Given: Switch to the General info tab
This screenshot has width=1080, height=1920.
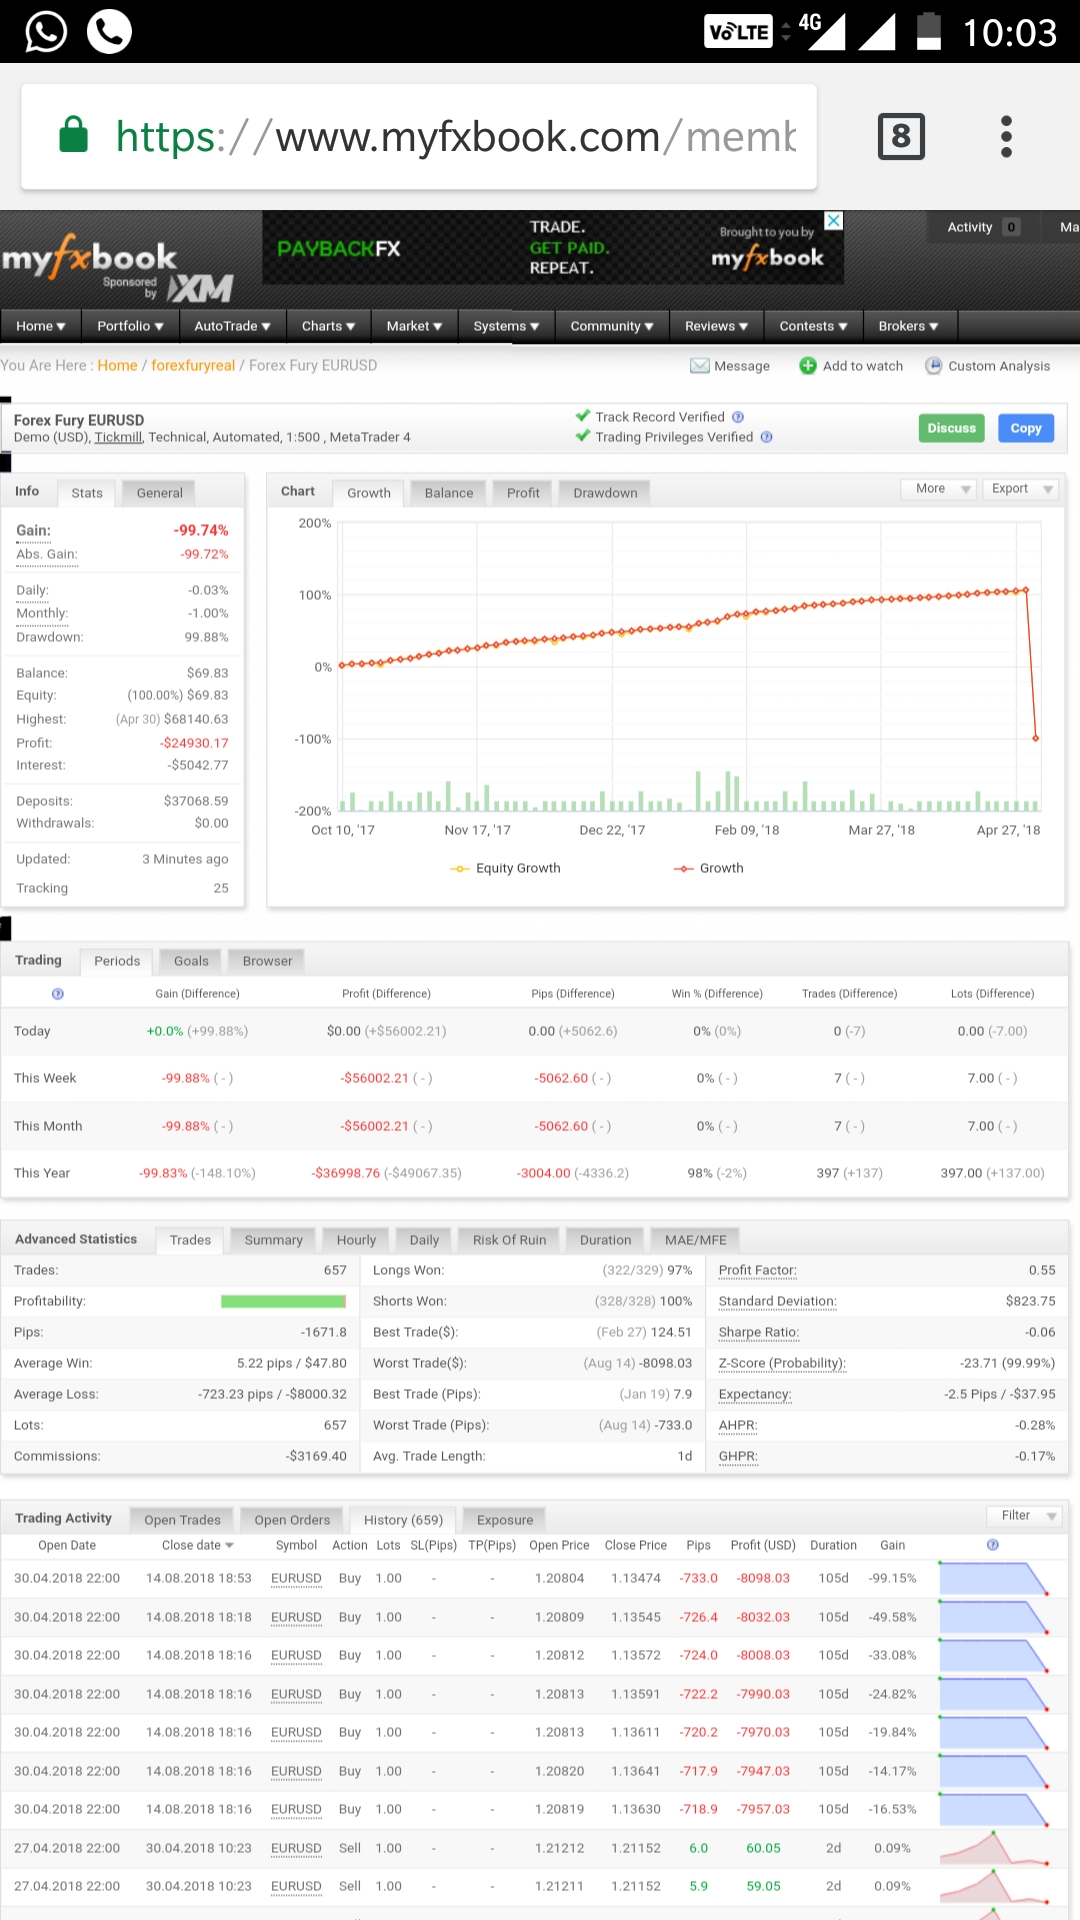Looking at the screenshot, I should [160, 493].
